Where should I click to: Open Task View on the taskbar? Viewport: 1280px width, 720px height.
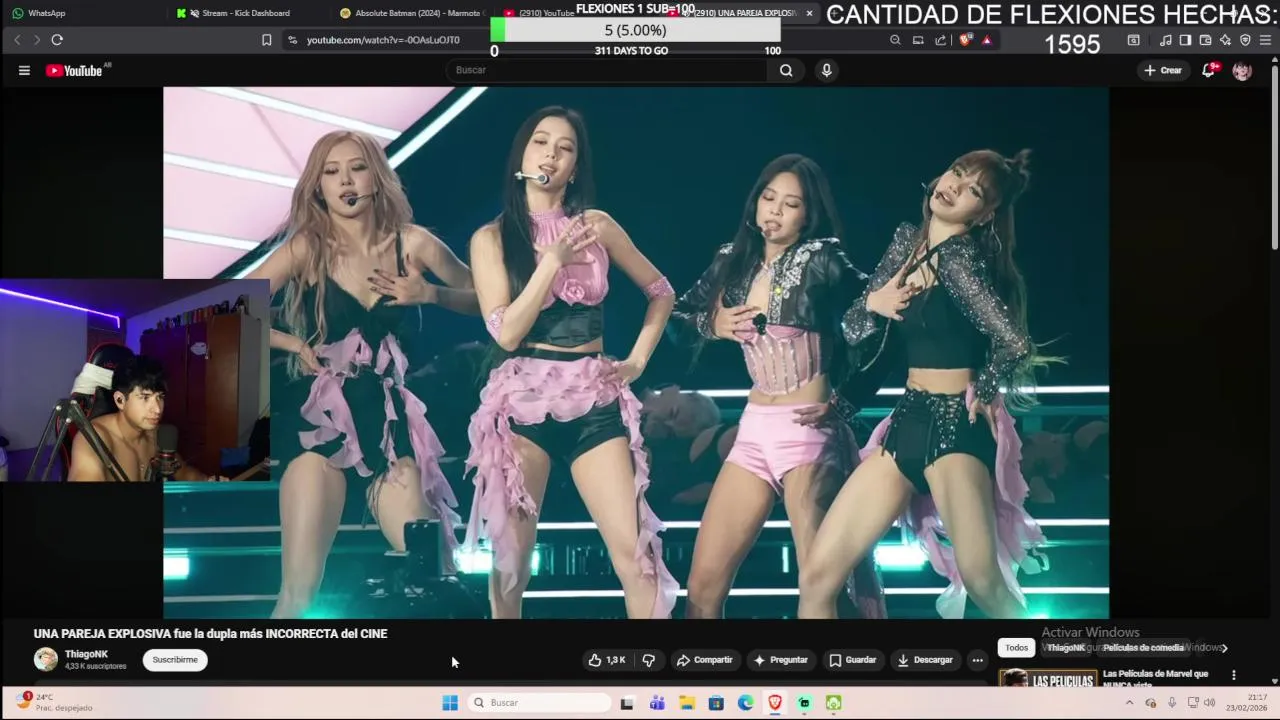click(x=627, y=703)
